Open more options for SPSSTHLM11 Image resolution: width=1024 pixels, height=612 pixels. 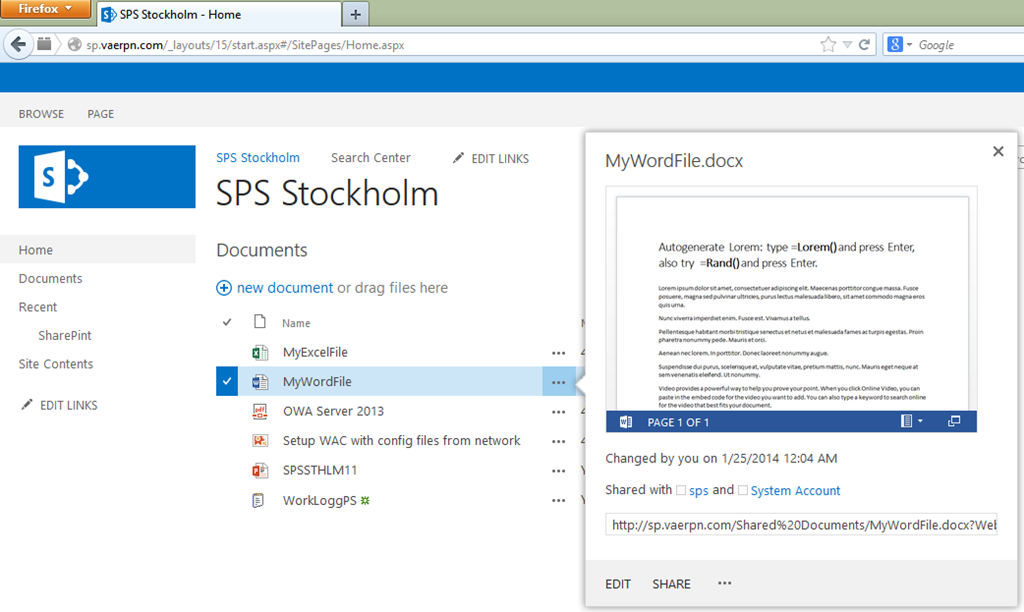coord(558,471)
